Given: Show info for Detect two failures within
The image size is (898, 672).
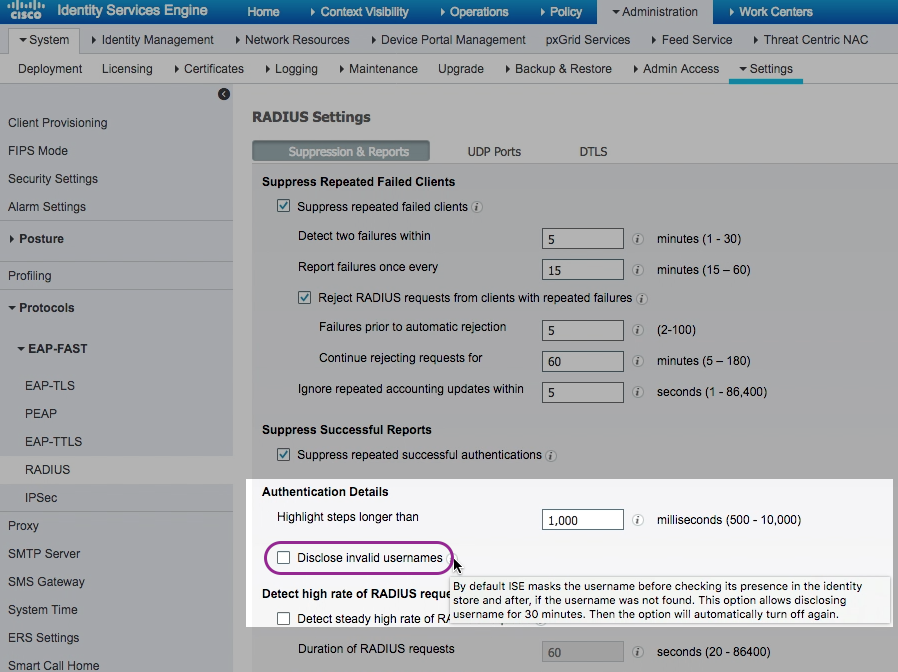Looking at the screenshot, I should tap(637, 239).
